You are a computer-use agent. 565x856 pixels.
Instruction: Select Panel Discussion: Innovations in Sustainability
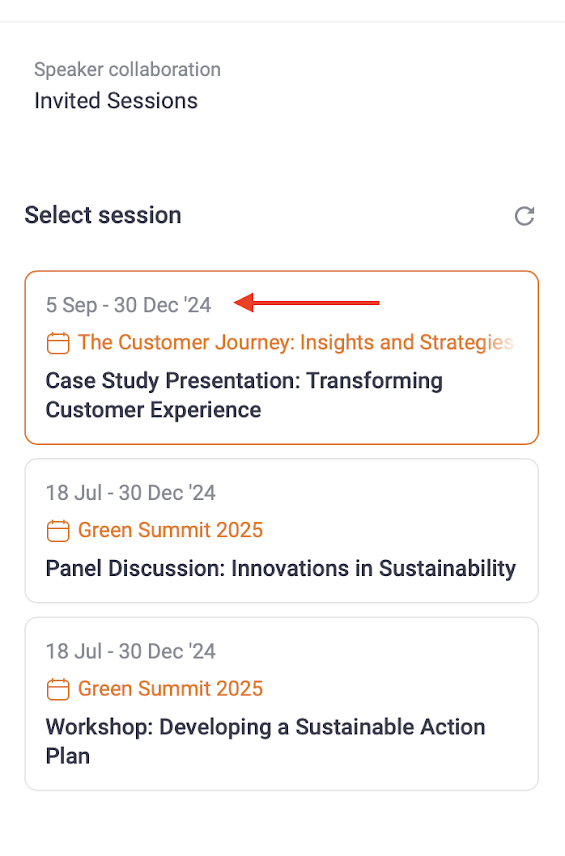point(282,531)
